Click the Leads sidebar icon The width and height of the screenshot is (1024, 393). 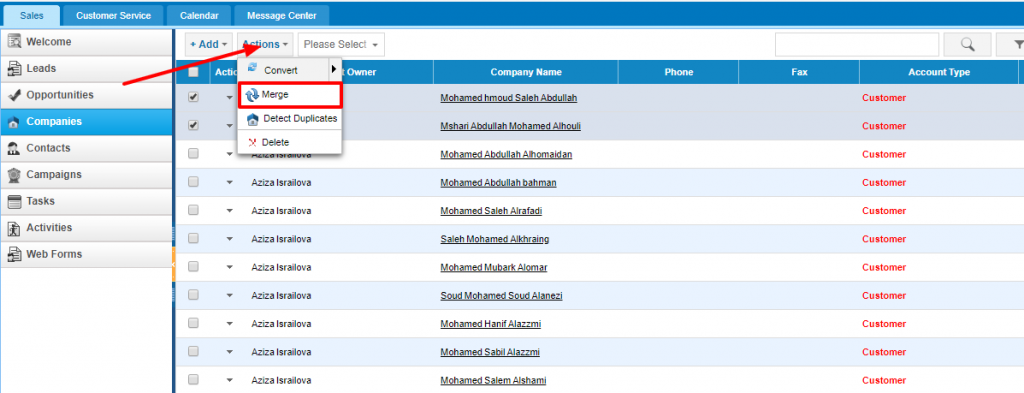[14, 68]
